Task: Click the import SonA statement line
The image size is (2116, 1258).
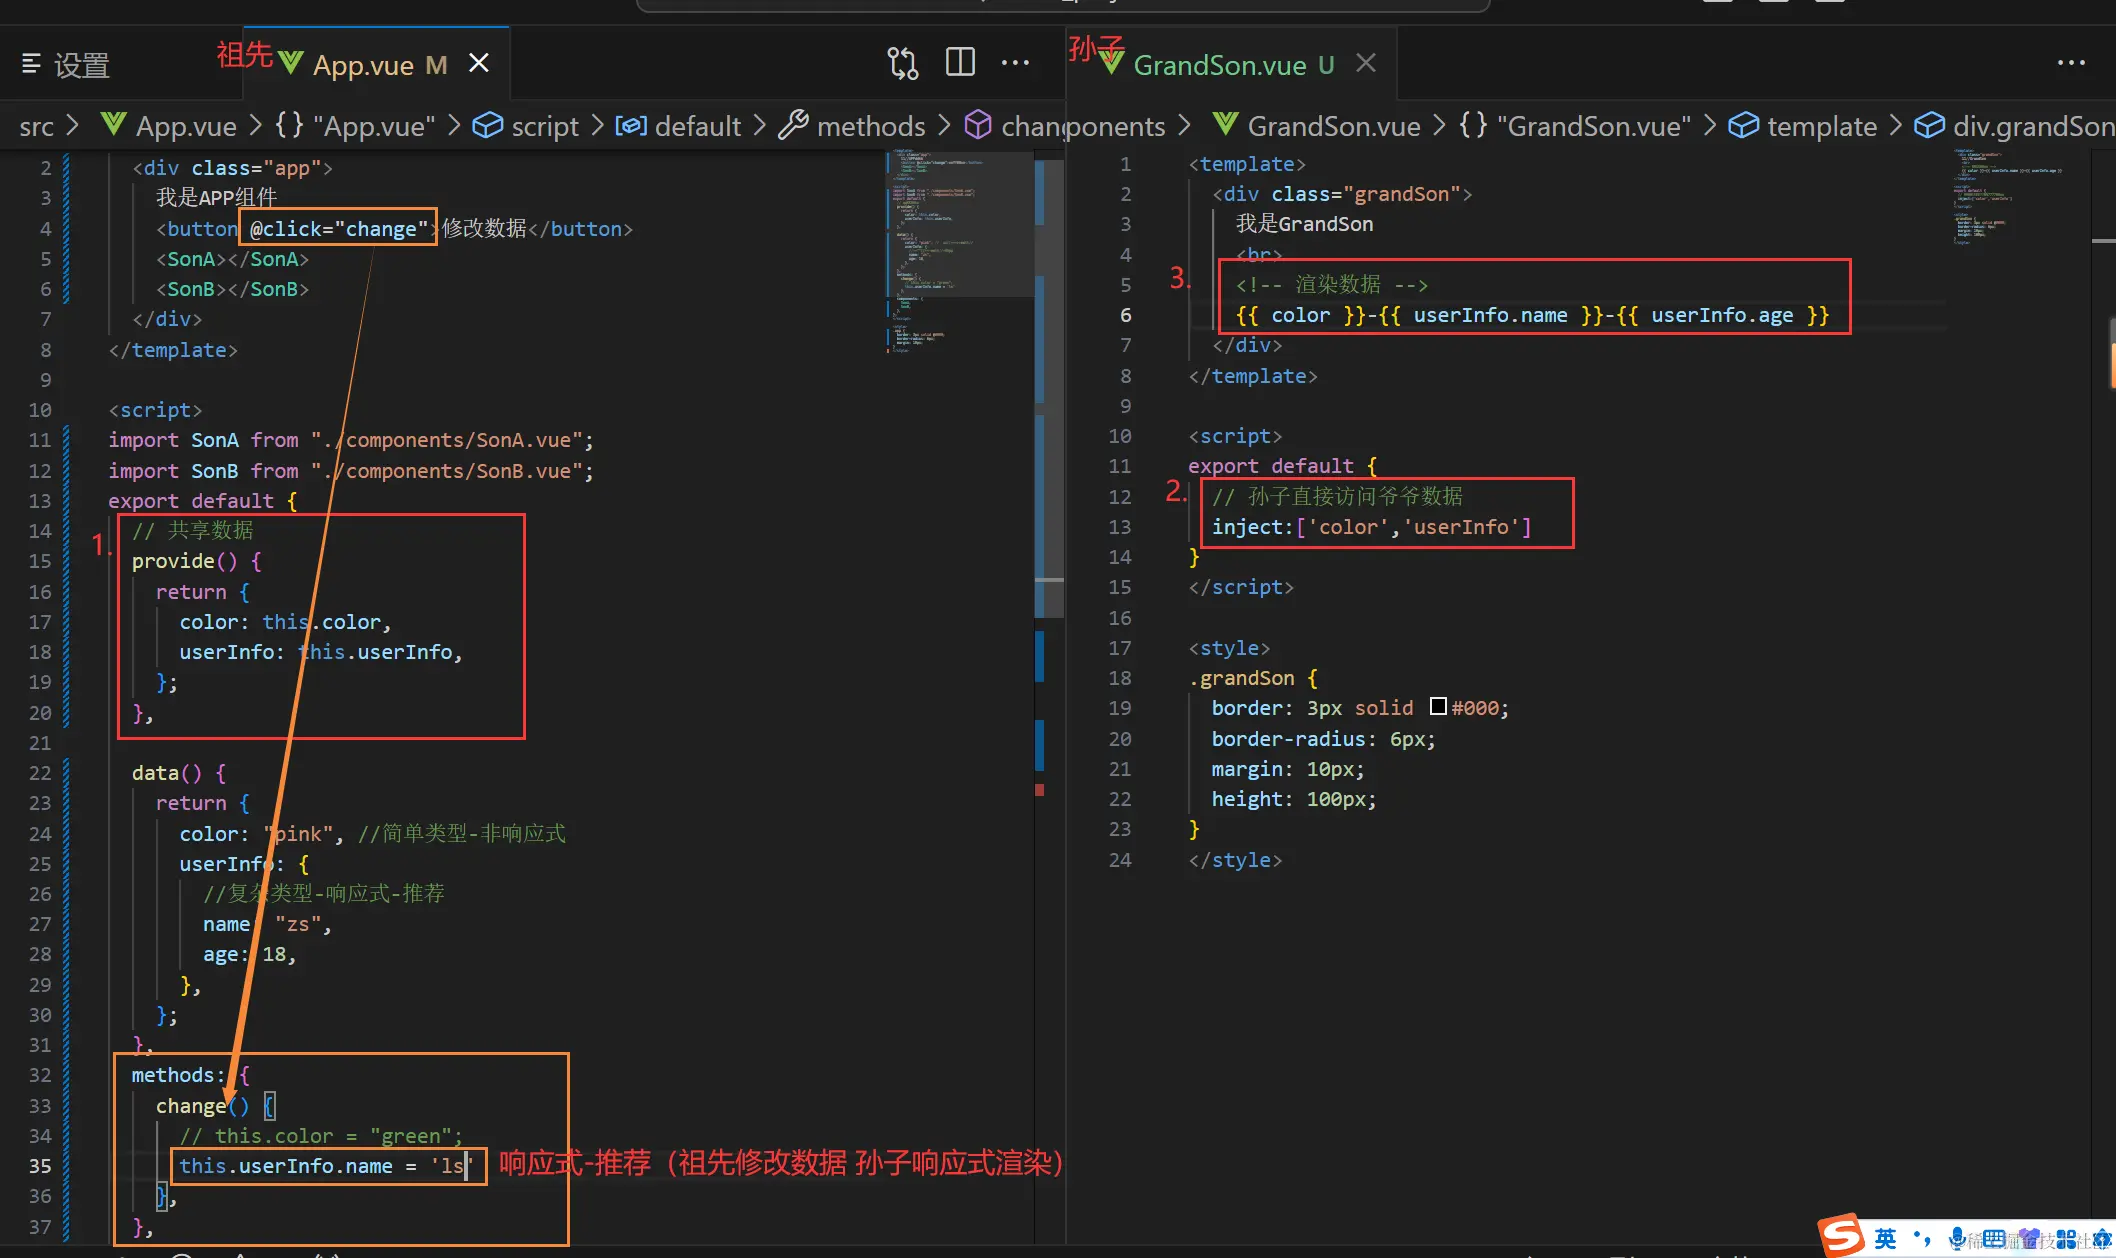Action: pyautogui.click(x=351, y=440)
